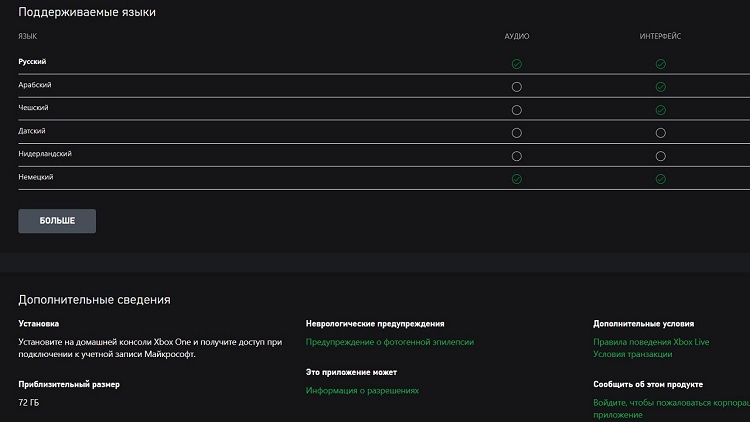Image resolution: width=750 pixels, height=422 pixels.
Task: Open the Информация о разрешениях link
Action: pyautogui.click(x=362, y=390)
